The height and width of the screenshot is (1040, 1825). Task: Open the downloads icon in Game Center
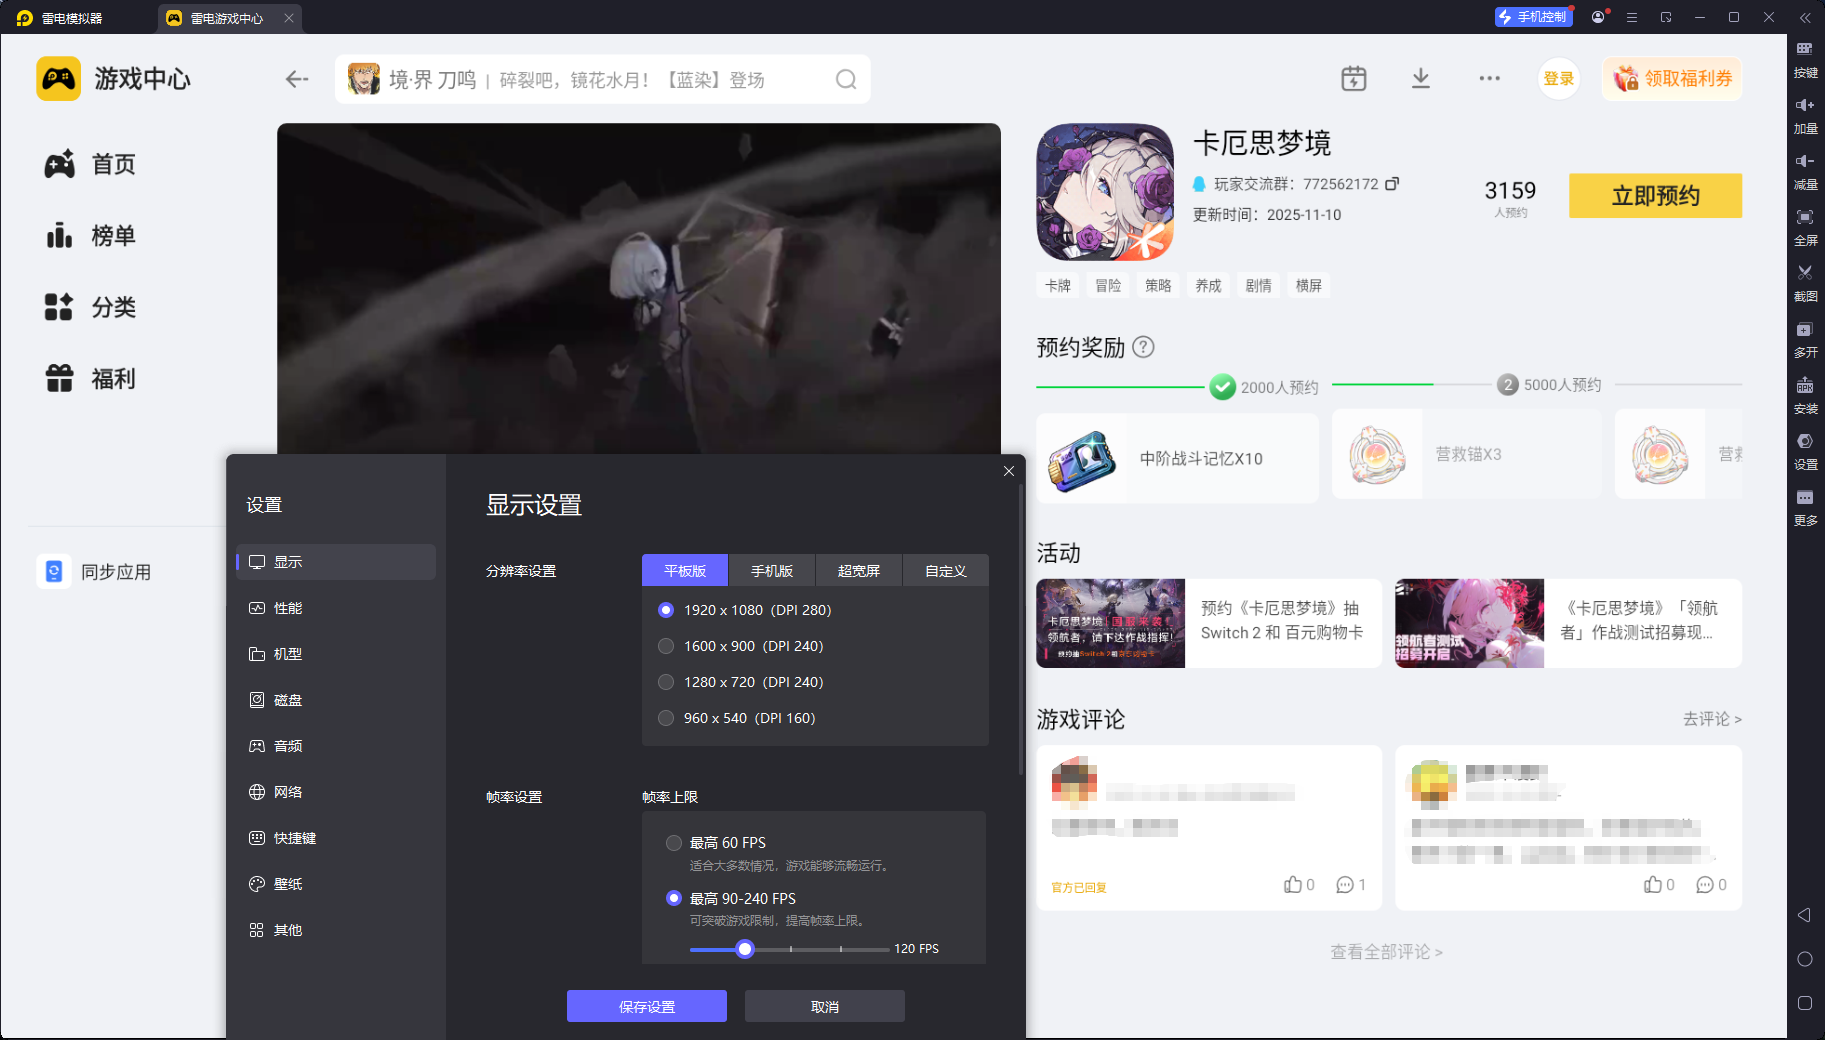[1421, 78]
